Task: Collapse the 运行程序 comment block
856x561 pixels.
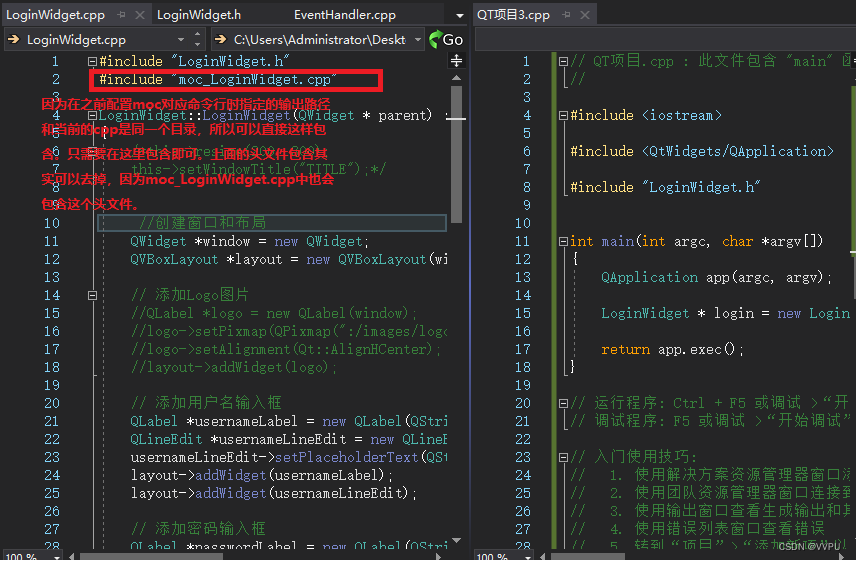Action: tap(563, 403)
